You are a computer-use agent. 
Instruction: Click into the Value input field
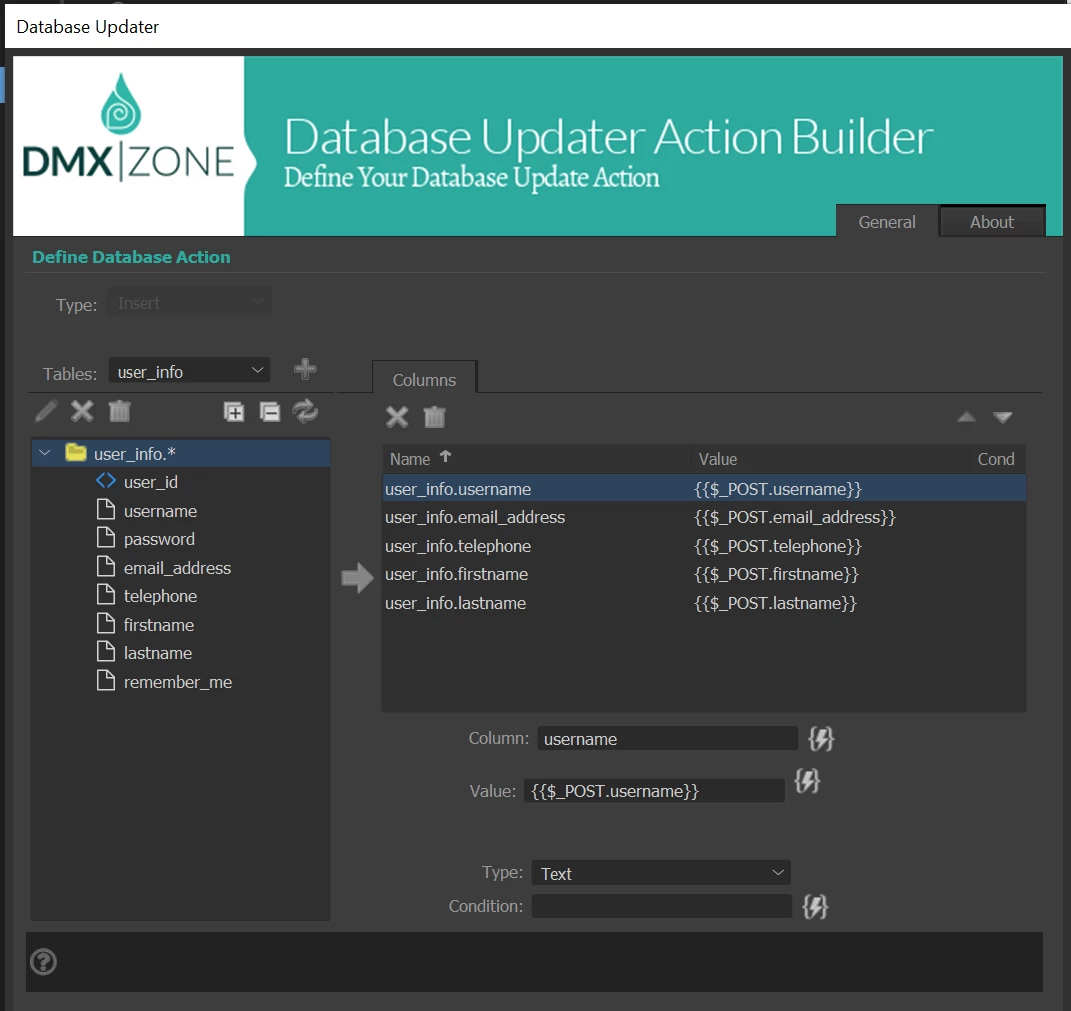tap(654, 790)
